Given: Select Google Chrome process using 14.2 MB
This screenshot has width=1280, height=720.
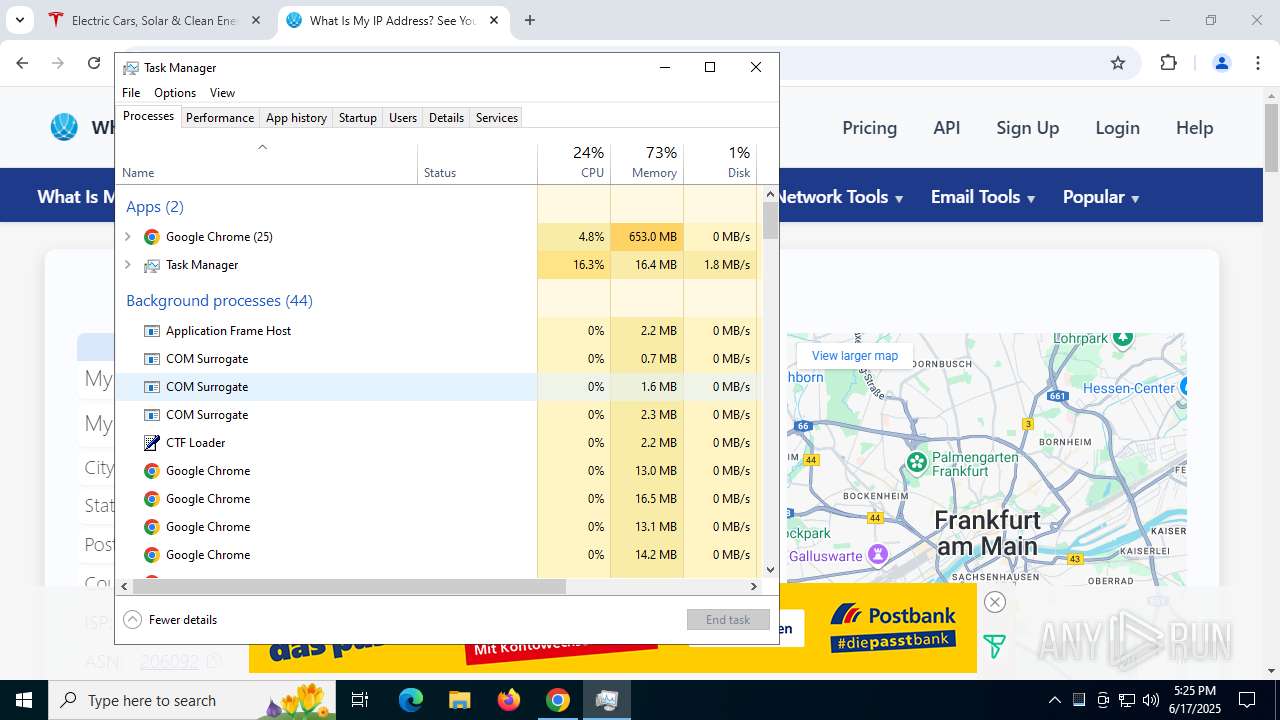Looking at the screenshot, I should 436,555.
